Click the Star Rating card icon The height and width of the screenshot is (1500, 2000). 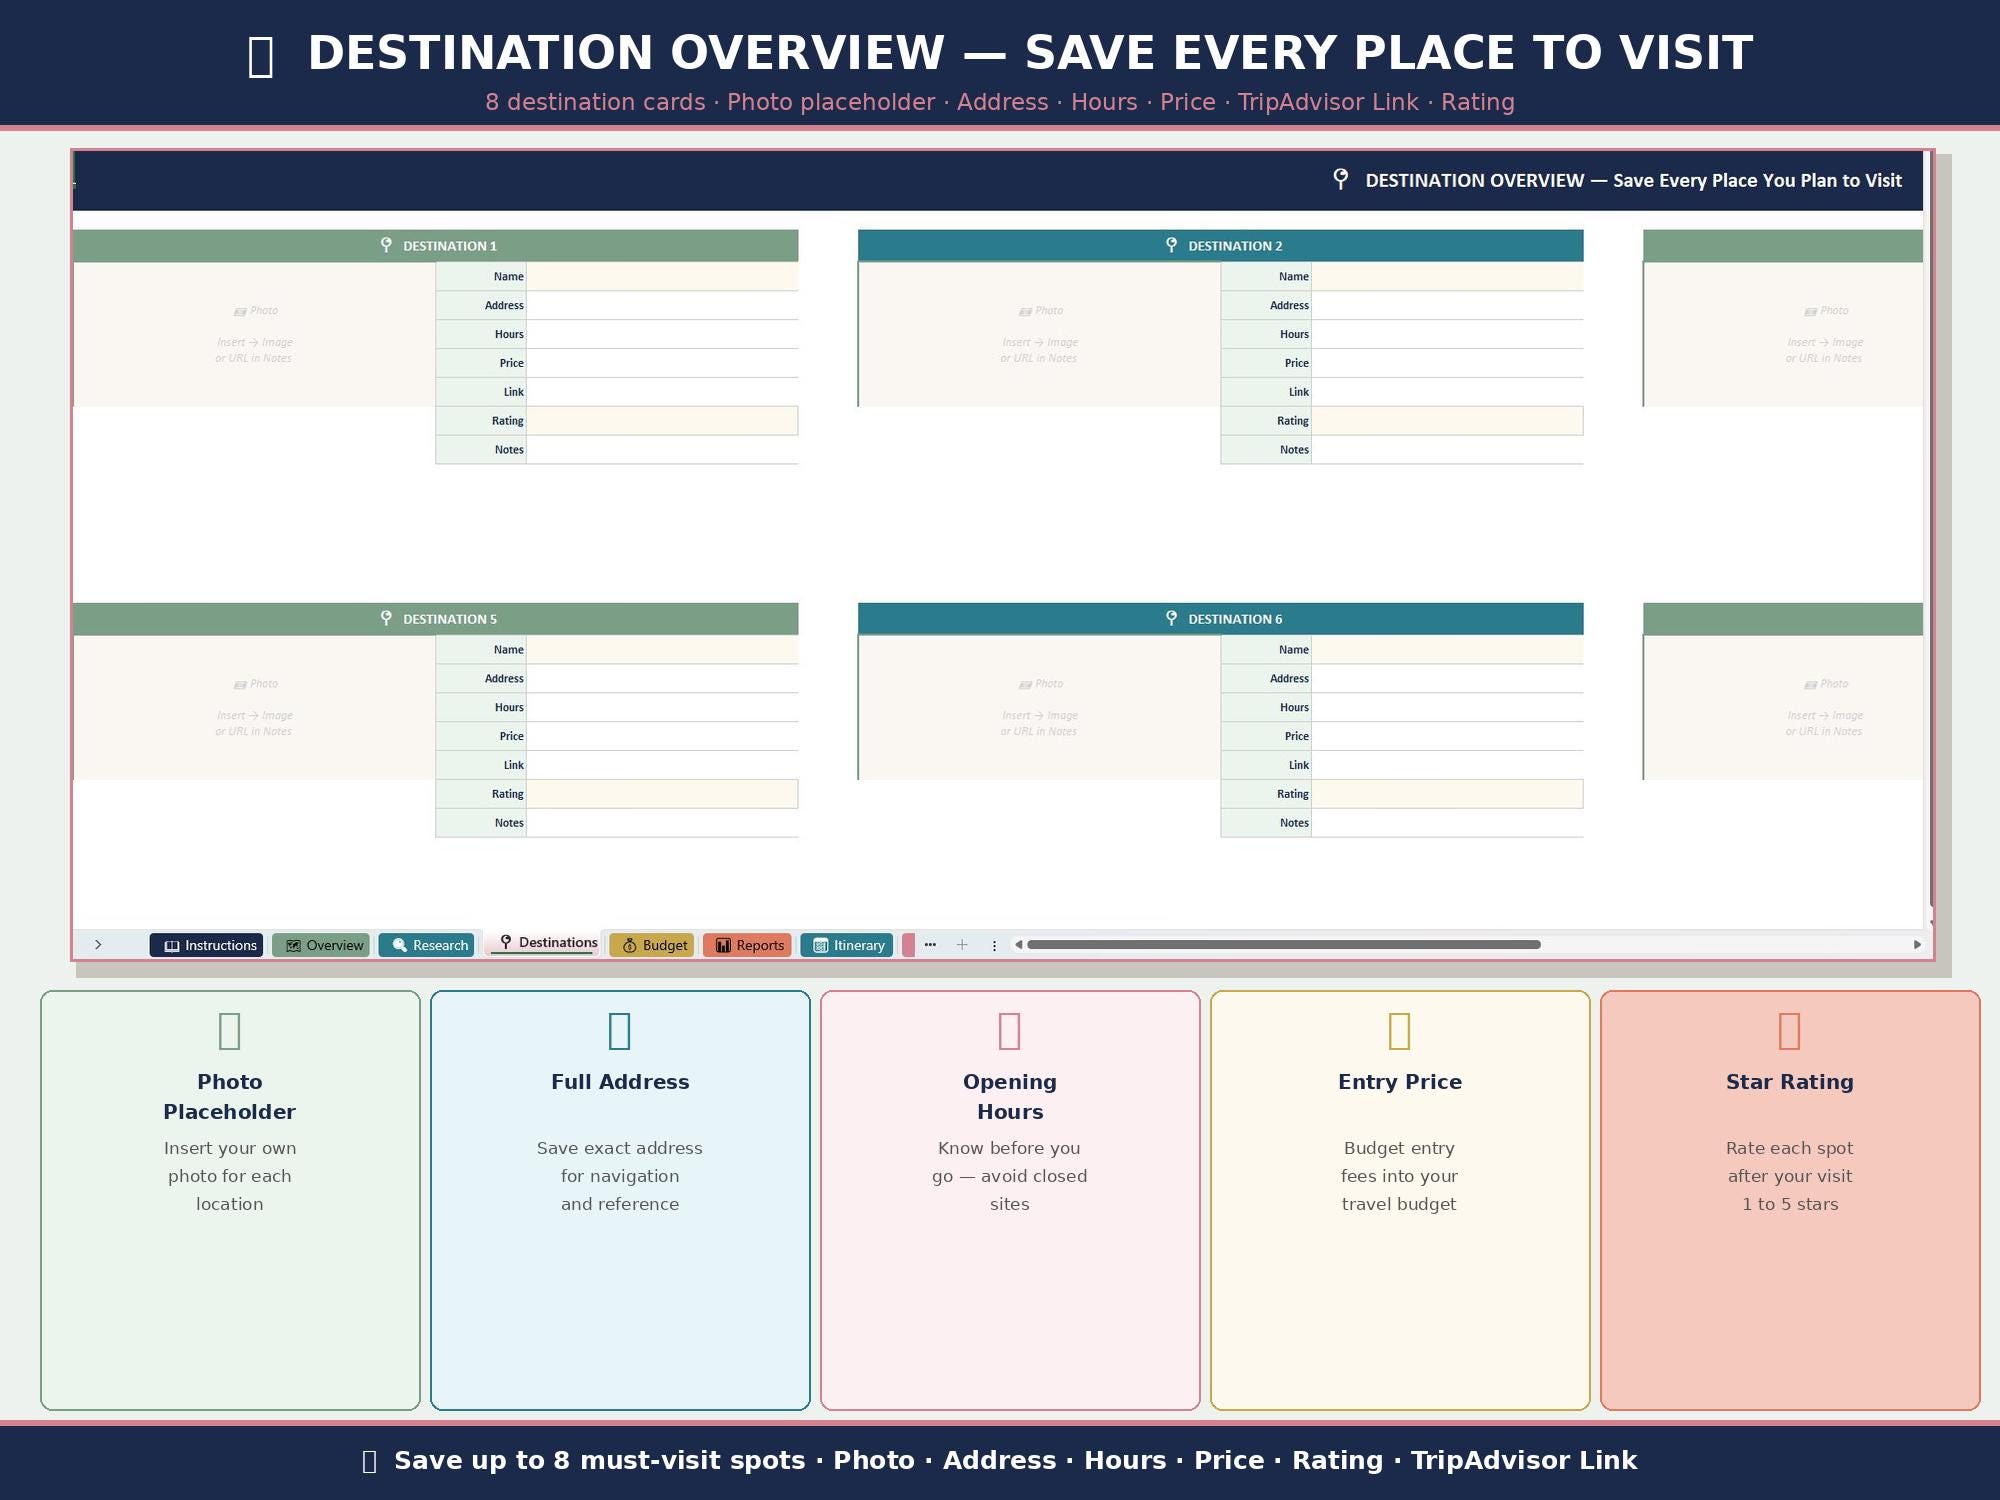click(1790, 1031)
